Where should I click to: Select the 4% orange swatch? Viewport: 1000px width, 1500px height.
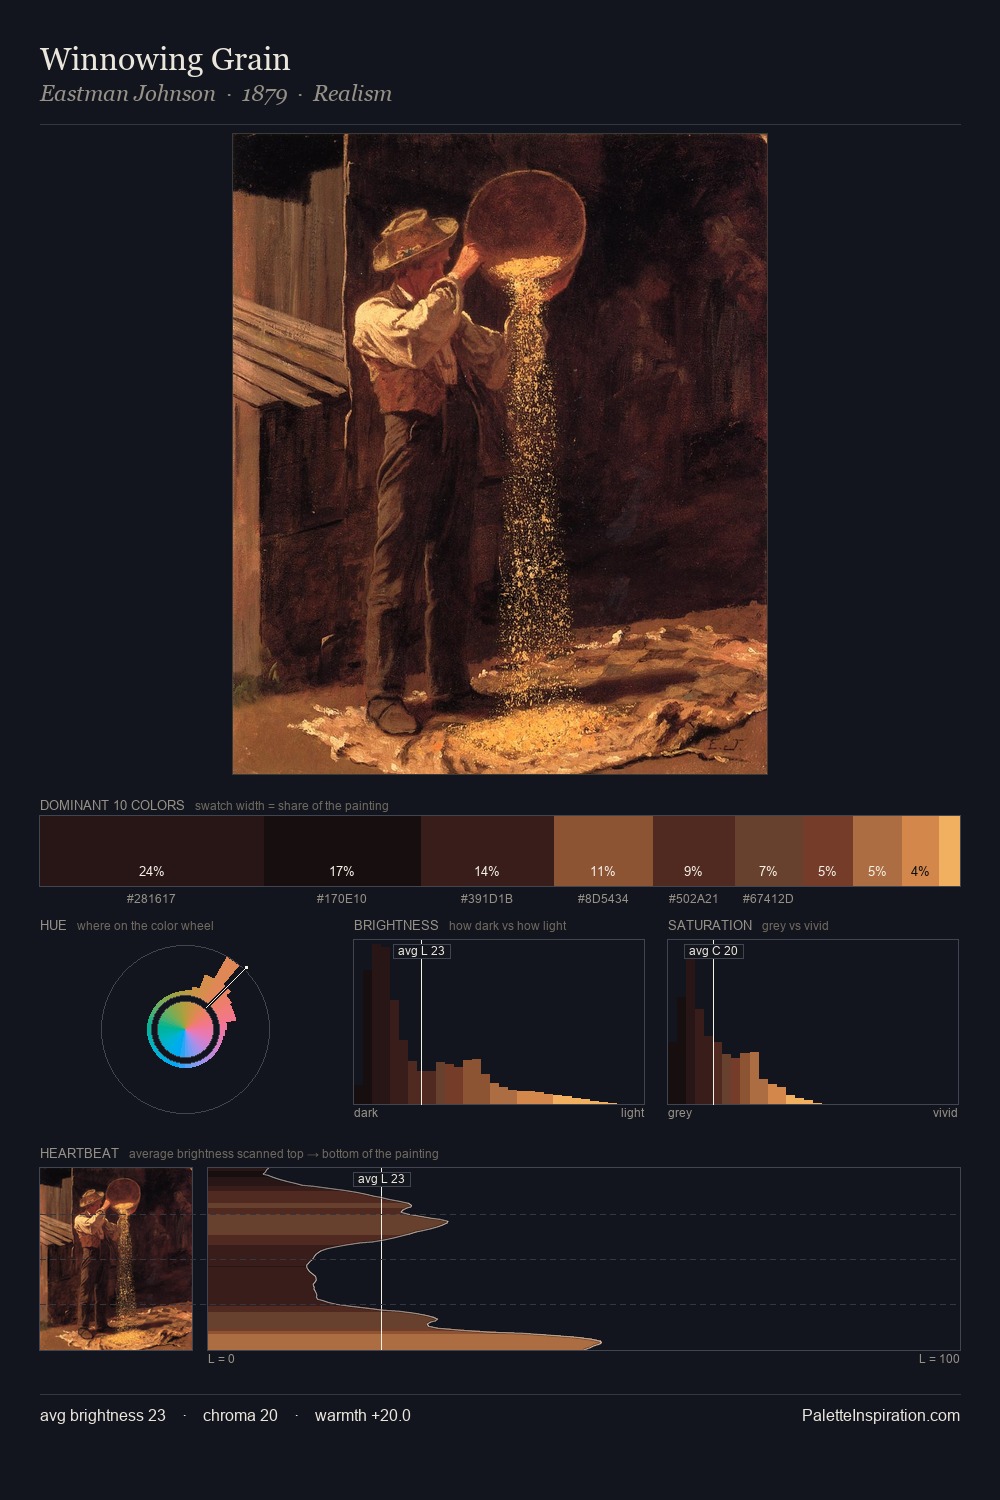(920, 851)
